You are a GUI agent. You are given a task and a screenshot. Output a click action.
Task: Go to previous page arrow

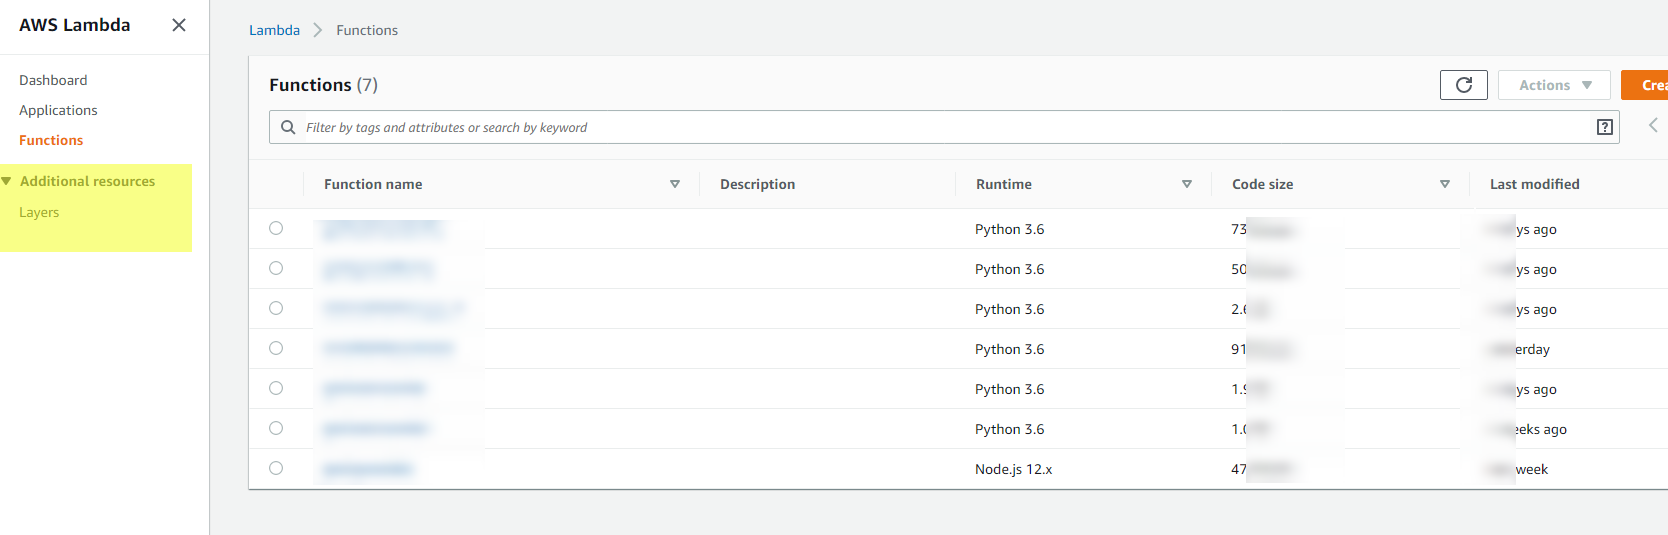(x=1653, y=125)
